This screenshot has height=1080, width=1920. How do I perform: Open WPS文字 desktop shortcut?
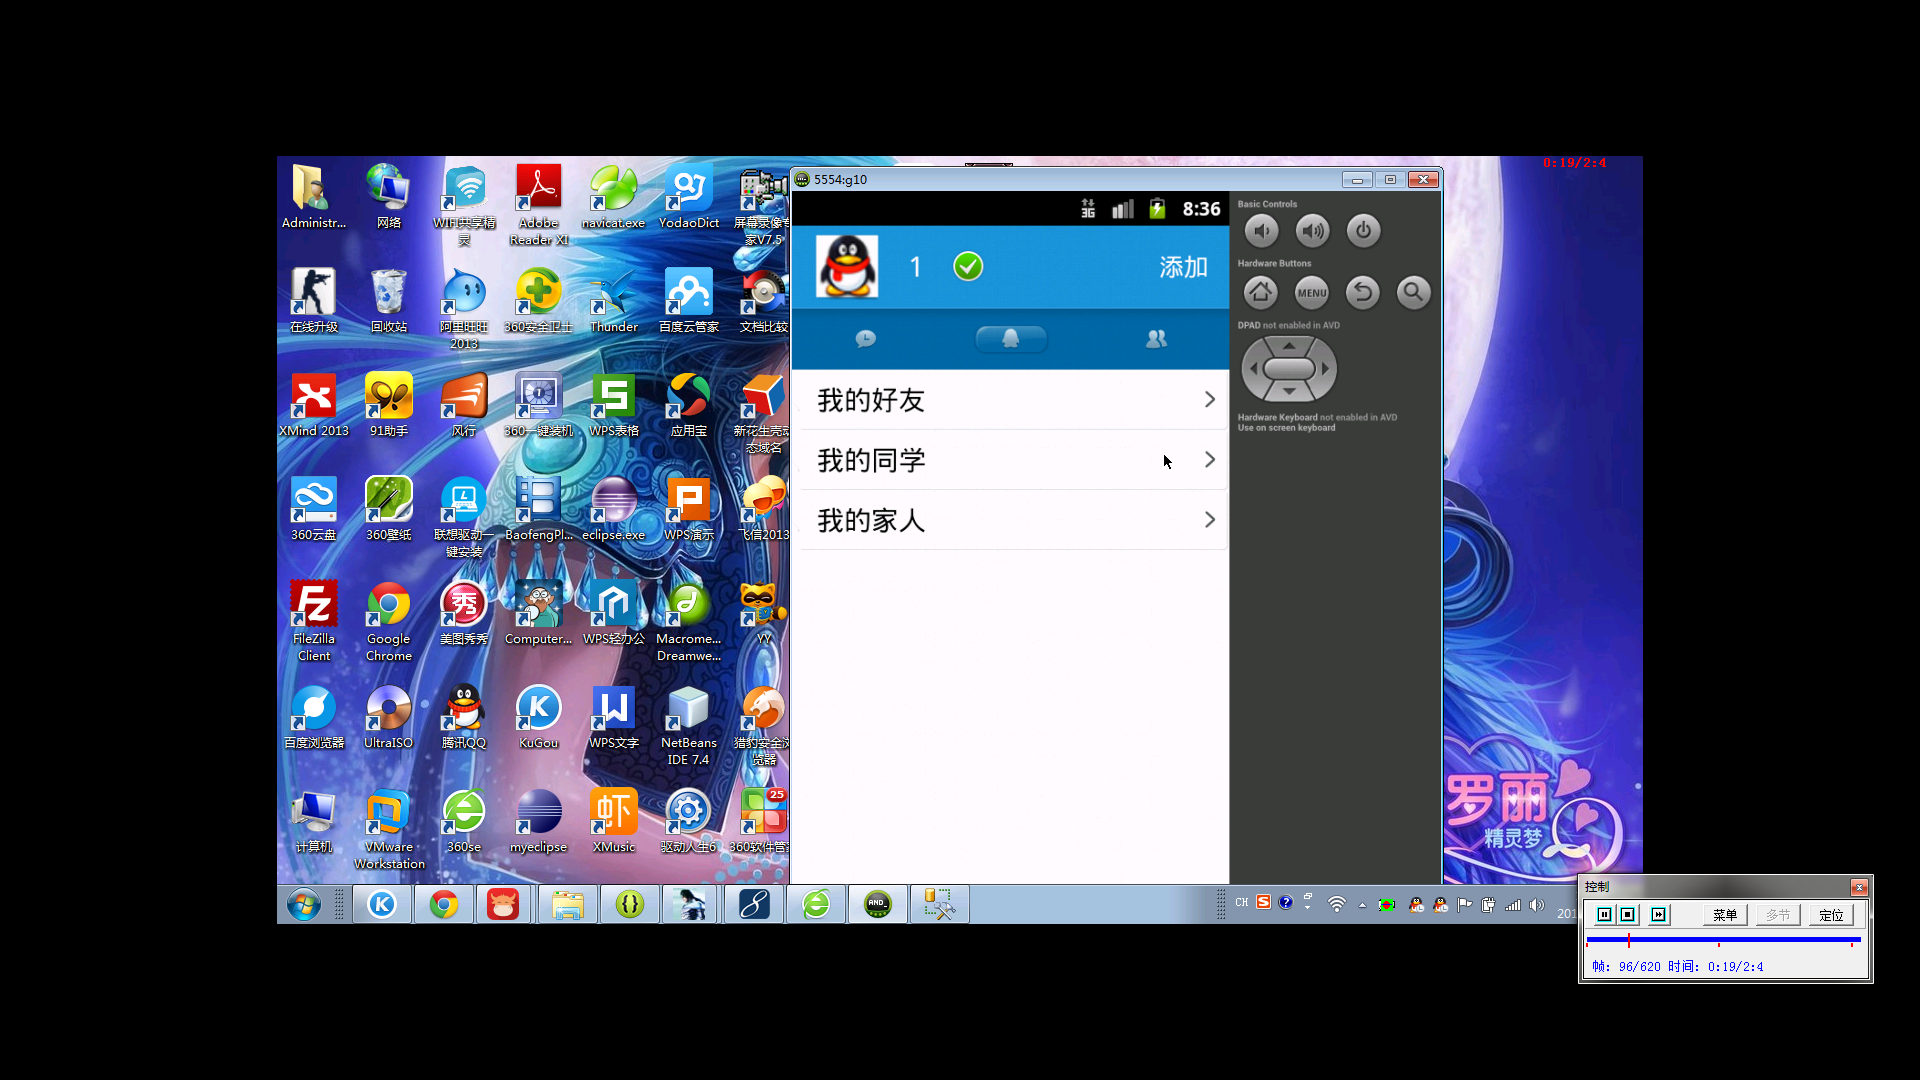point(613,717)
